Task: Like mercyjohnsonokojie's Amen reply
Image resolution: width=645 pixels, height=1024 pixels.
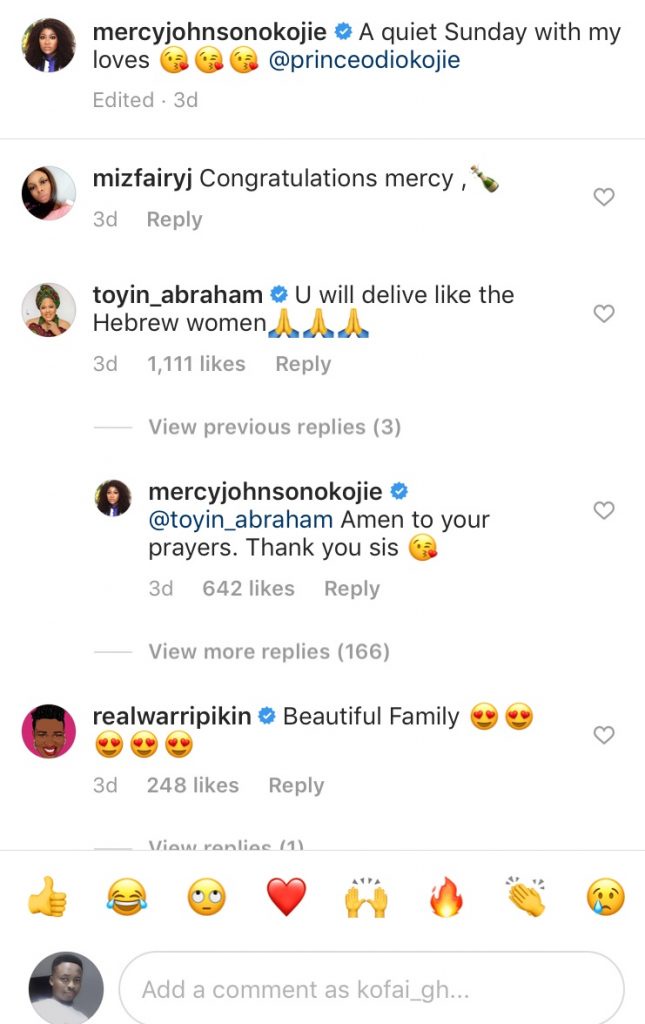Action: (x=604, y=511)
